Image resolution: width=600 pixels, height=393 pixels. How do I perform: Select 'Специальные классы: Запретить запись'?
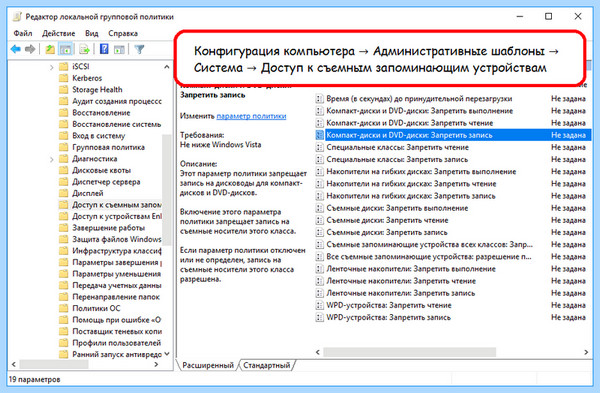(x=397, y=160)
